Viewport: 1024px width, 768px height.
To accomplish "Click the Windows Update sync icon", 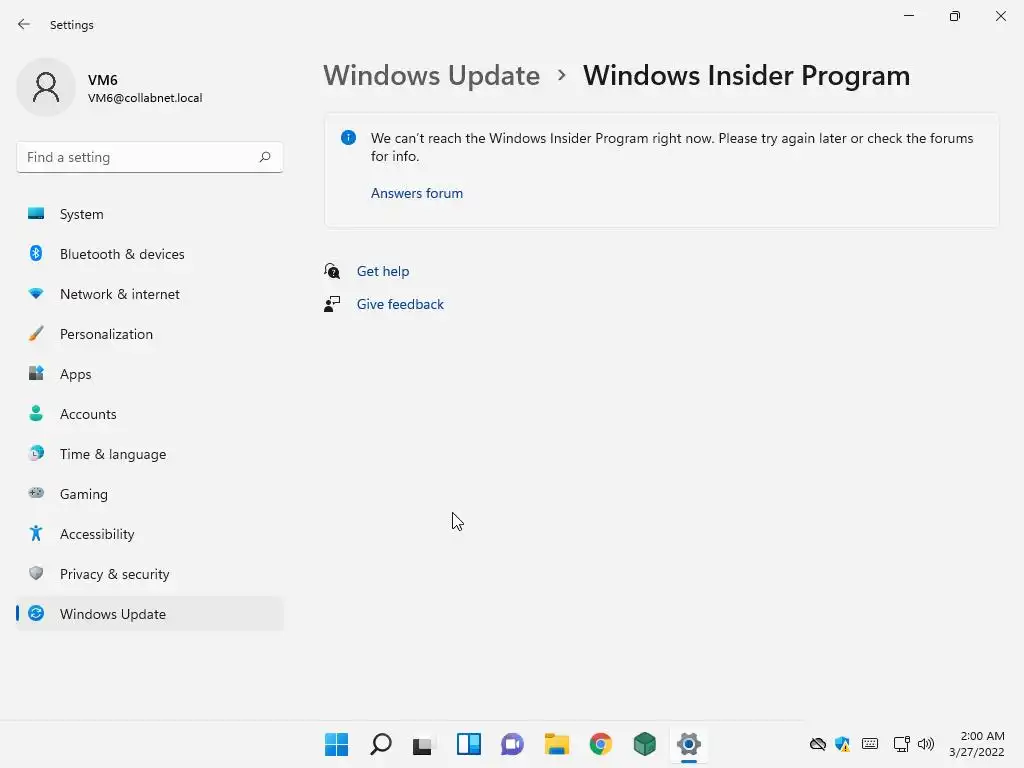I will pos(36,613).
